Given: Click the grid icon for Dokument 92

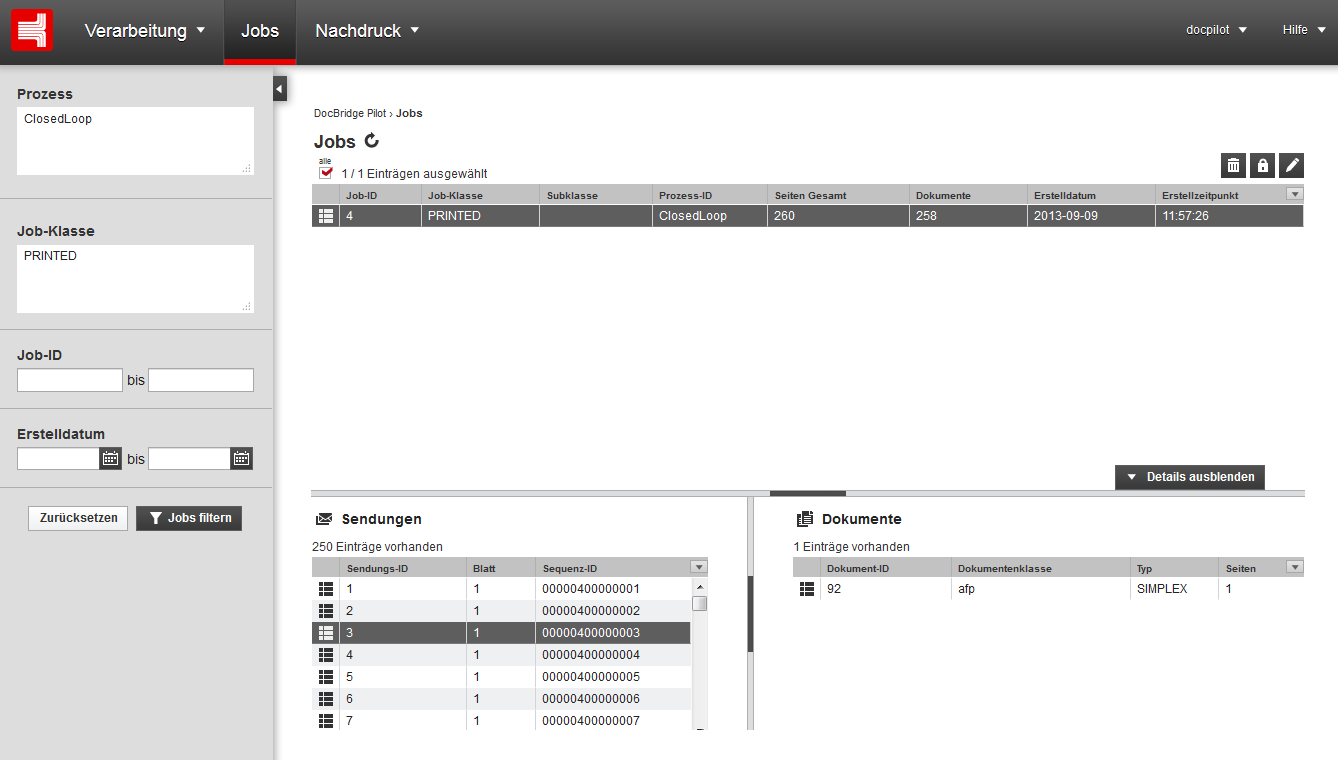Looking at the screenshot, I should [807, 589].
